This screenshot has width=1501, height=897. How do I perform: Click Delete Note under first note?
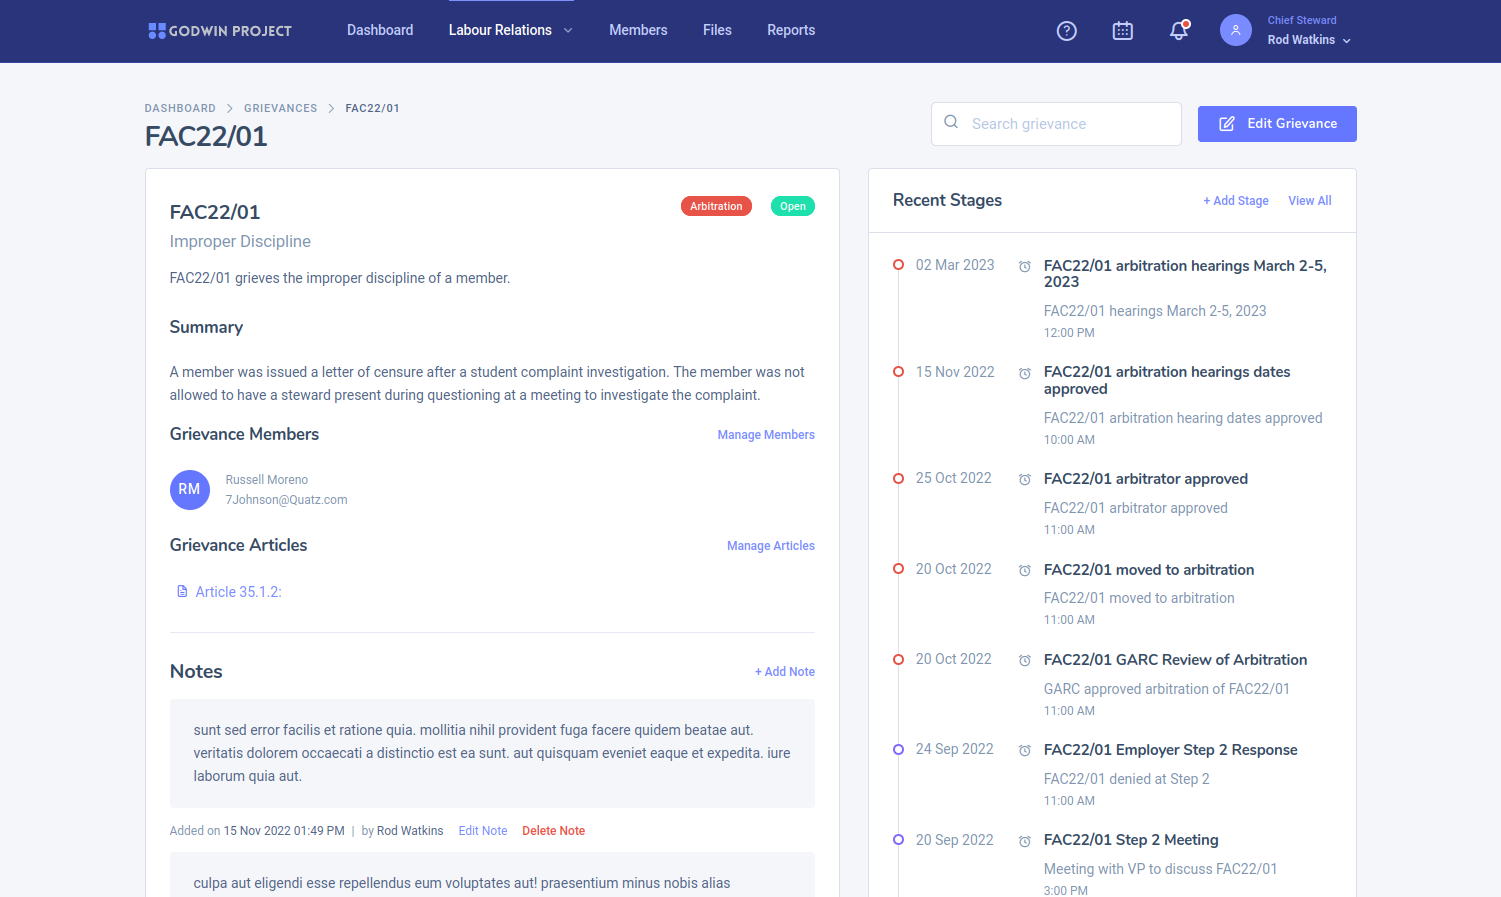(553, 831)
